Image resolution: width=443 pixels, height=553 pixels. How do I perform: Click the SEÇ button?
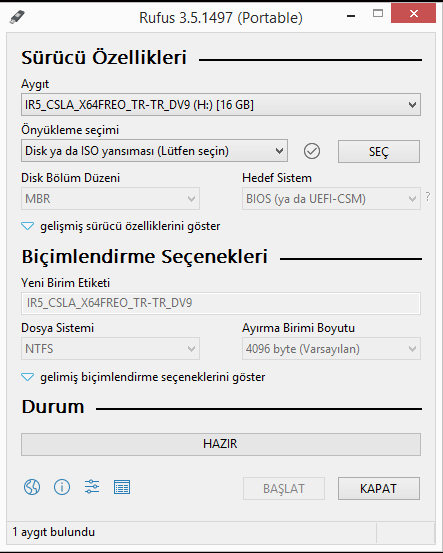click(x=379, y=151)
